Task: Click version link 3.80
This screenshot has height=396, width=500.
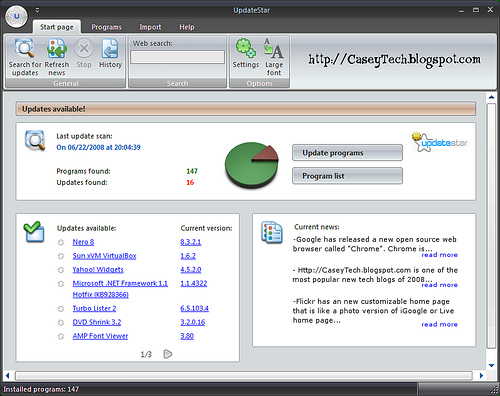Action: click(x=187, y=336)
